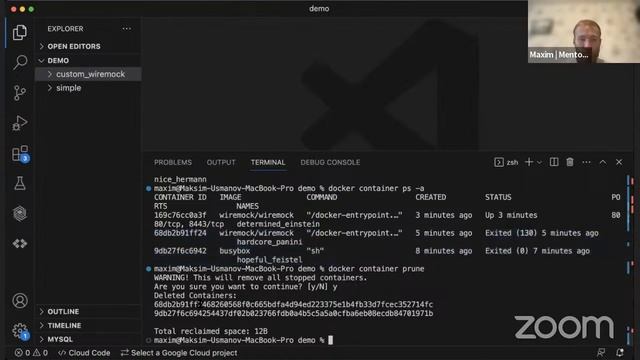Image resolution: width=640 pixels, height=360 pixels.
Task: Close the terminal panel
Action: coord(619,162)
